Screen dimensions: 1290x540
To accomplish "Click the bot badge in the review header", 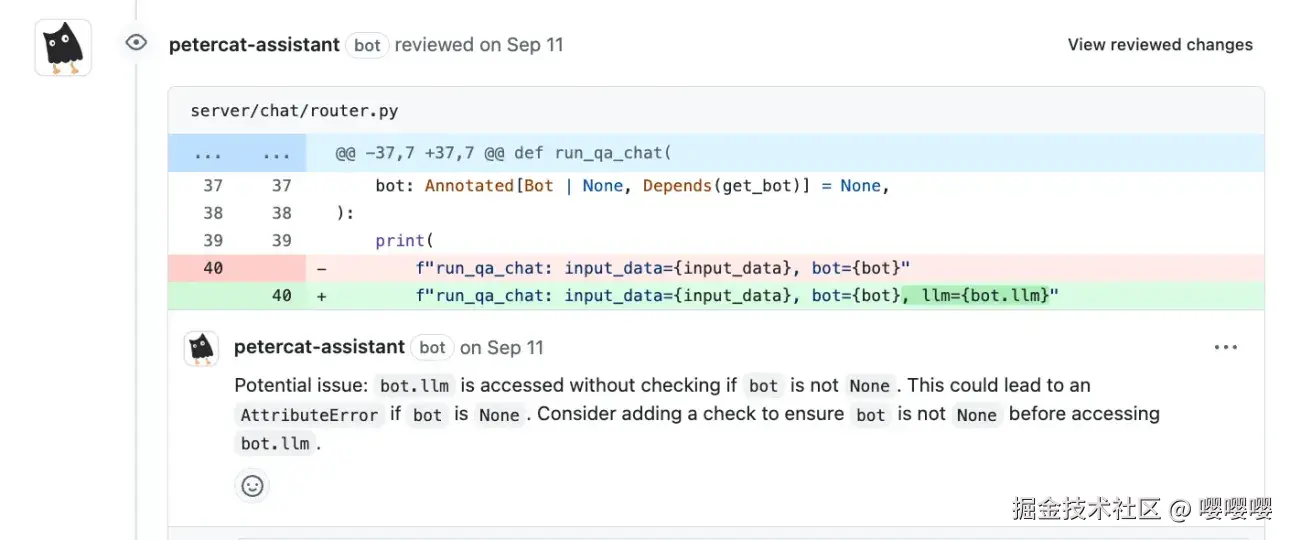I will pyautogui.click(x=367, y=45).
